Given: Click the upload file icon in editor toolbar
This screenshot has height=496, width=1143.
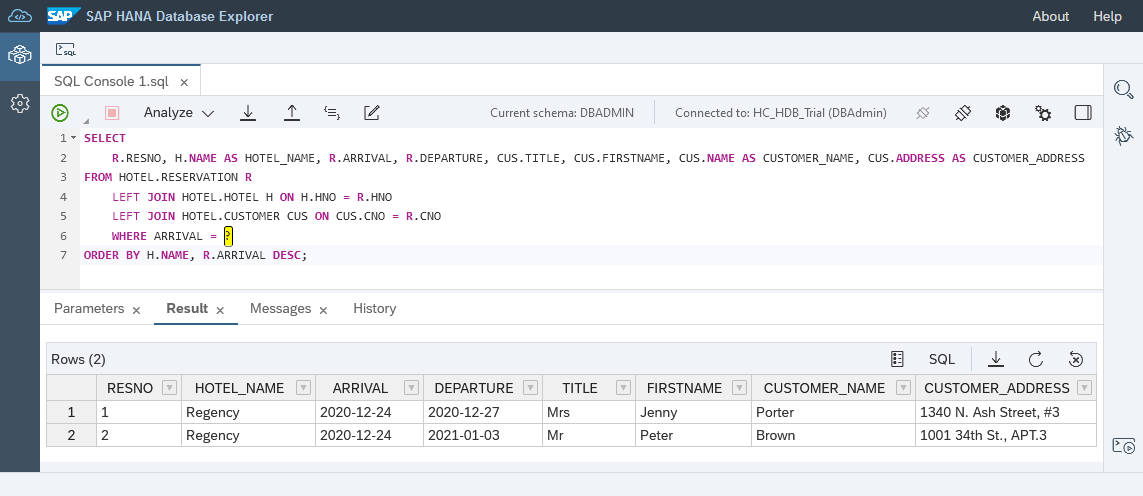Looking at the screenshot, I should 292,112.
